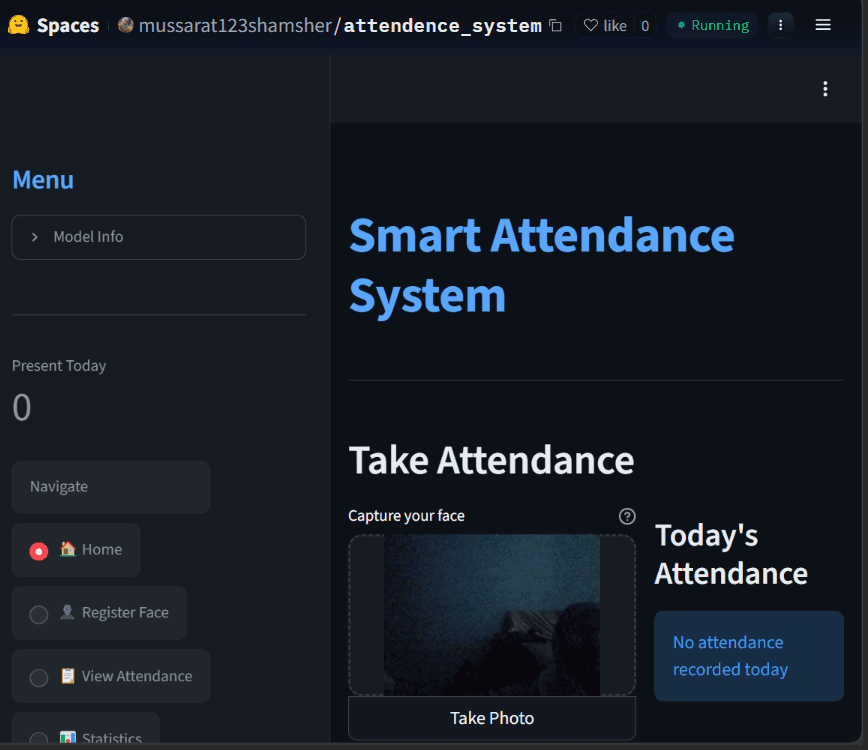Copy the space name with the copy icon
Viewport: 868px width, 750px height.
[555, 25]
